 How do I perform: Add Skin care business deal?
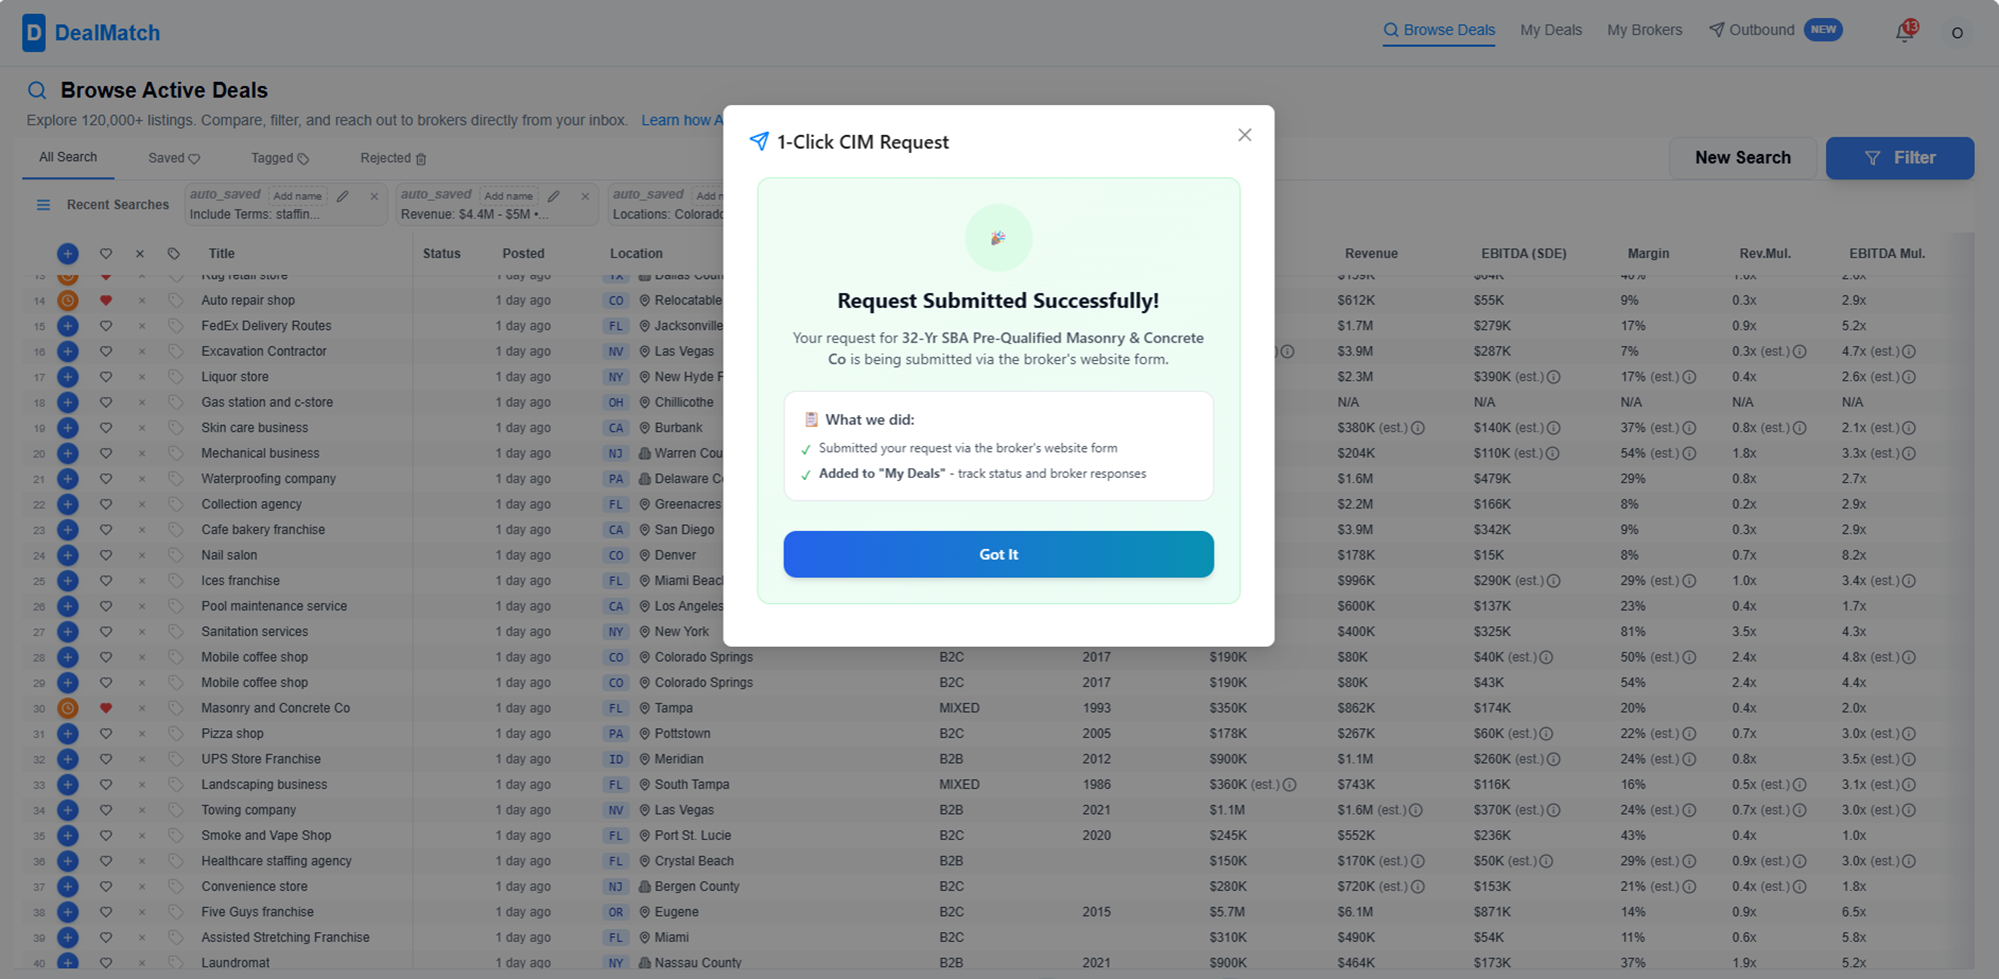(67, 428)
